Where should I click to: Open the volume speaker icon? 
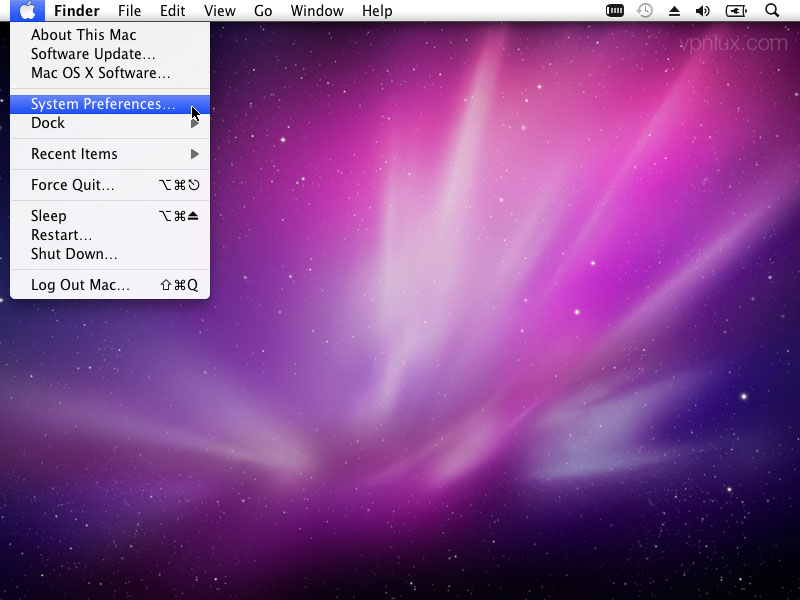coord(703,11)
